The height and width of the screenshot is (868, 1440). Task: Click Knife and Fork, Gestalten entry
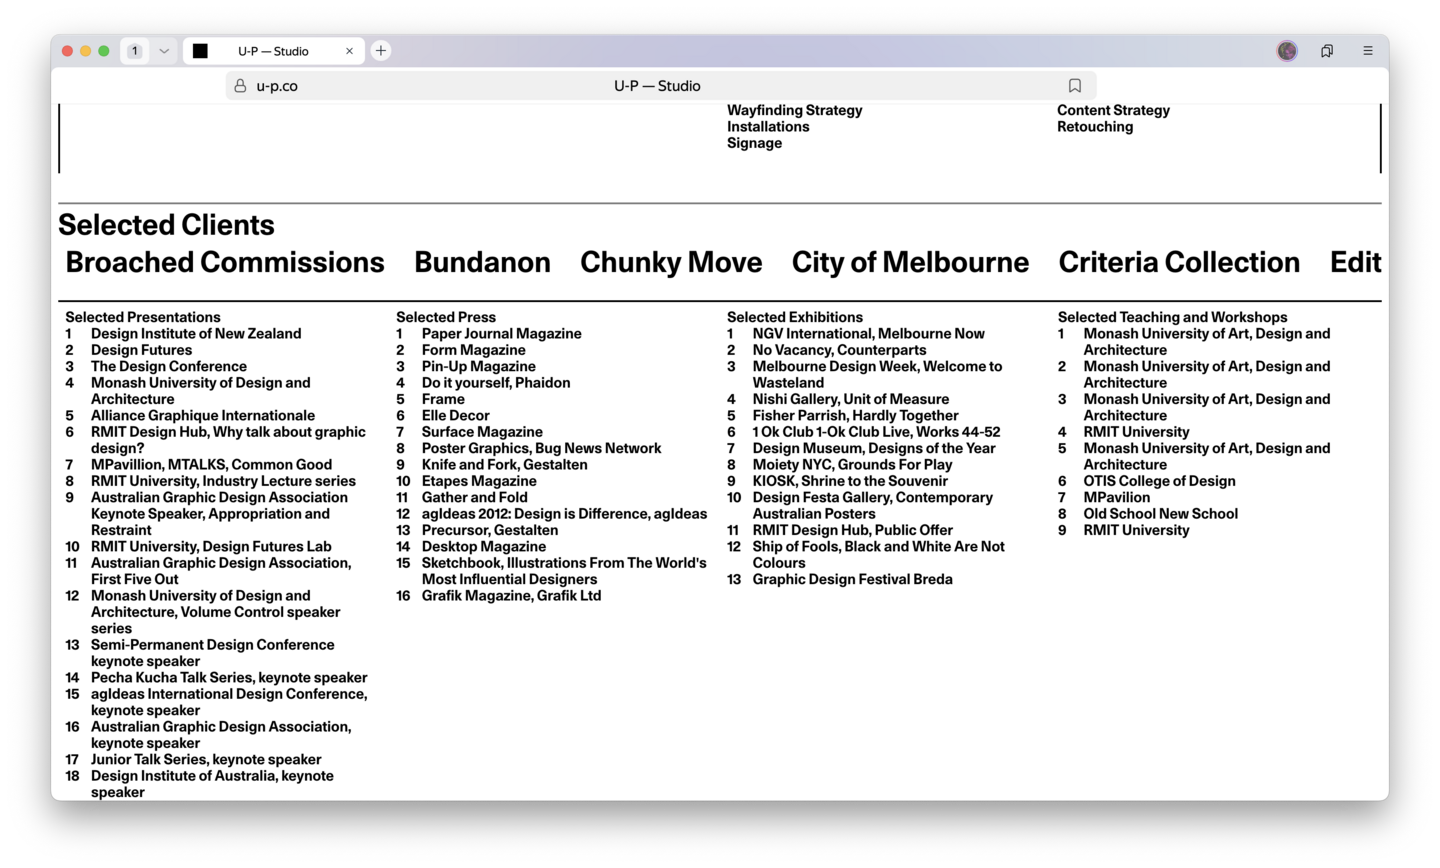point(504,465)
